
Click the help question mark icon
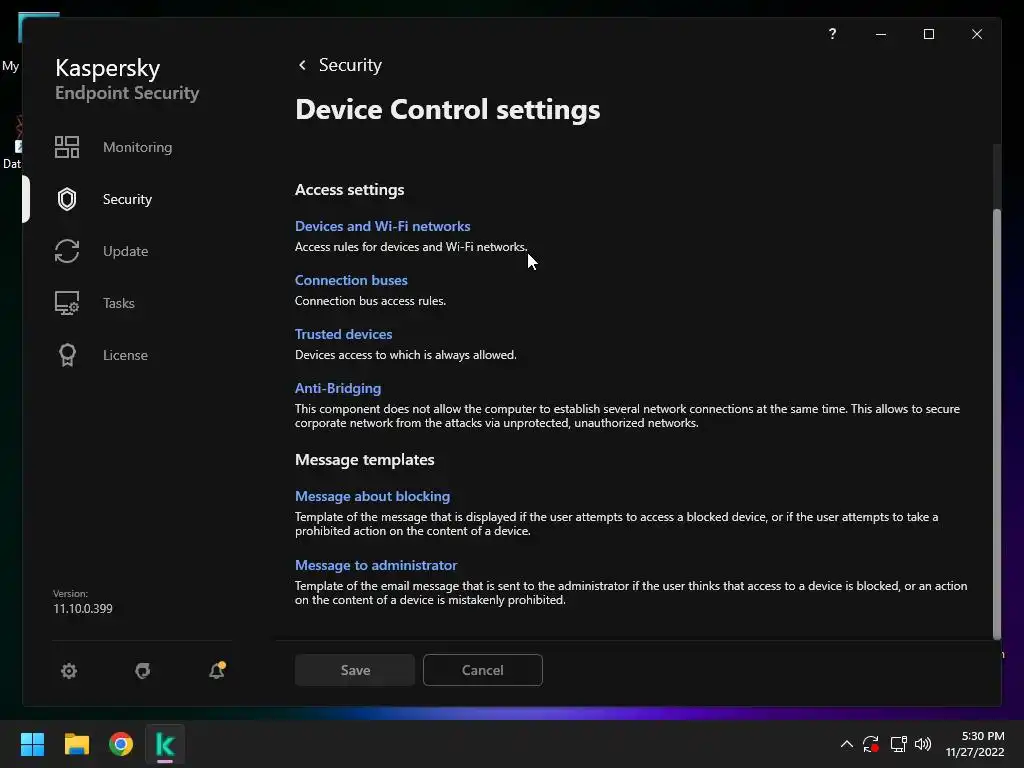click(832, 34)
